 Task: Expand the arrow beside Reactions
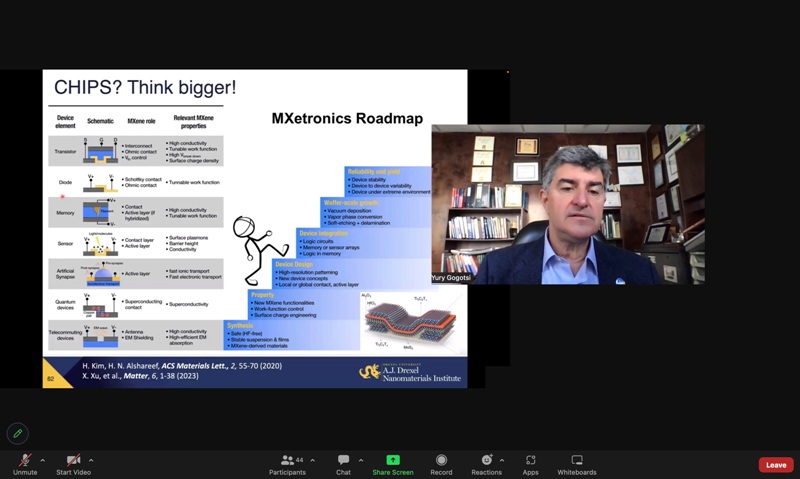pyautogui.click(x=502, y=460)
